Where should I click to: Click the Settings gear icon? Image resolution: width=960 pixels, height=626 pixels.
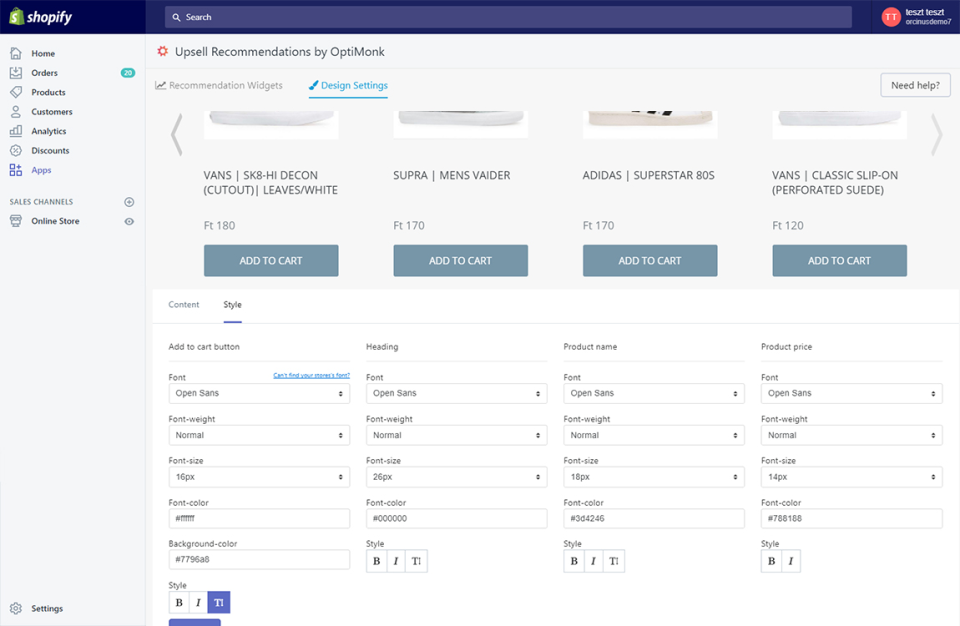[x=16, y=608]
